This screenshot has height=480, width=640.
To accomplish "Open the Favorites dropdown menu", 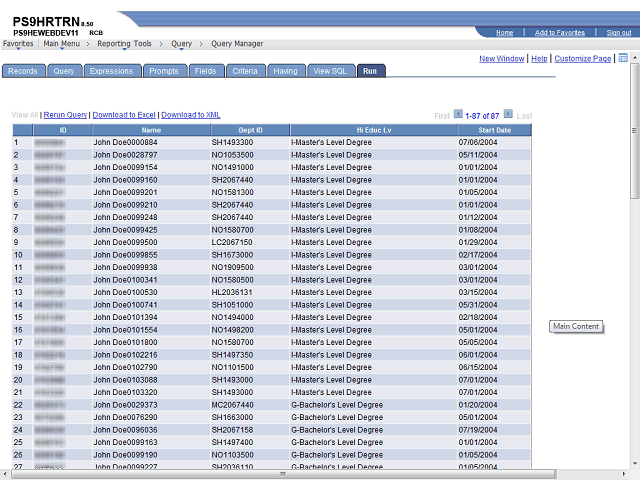I will pos(18,44).
